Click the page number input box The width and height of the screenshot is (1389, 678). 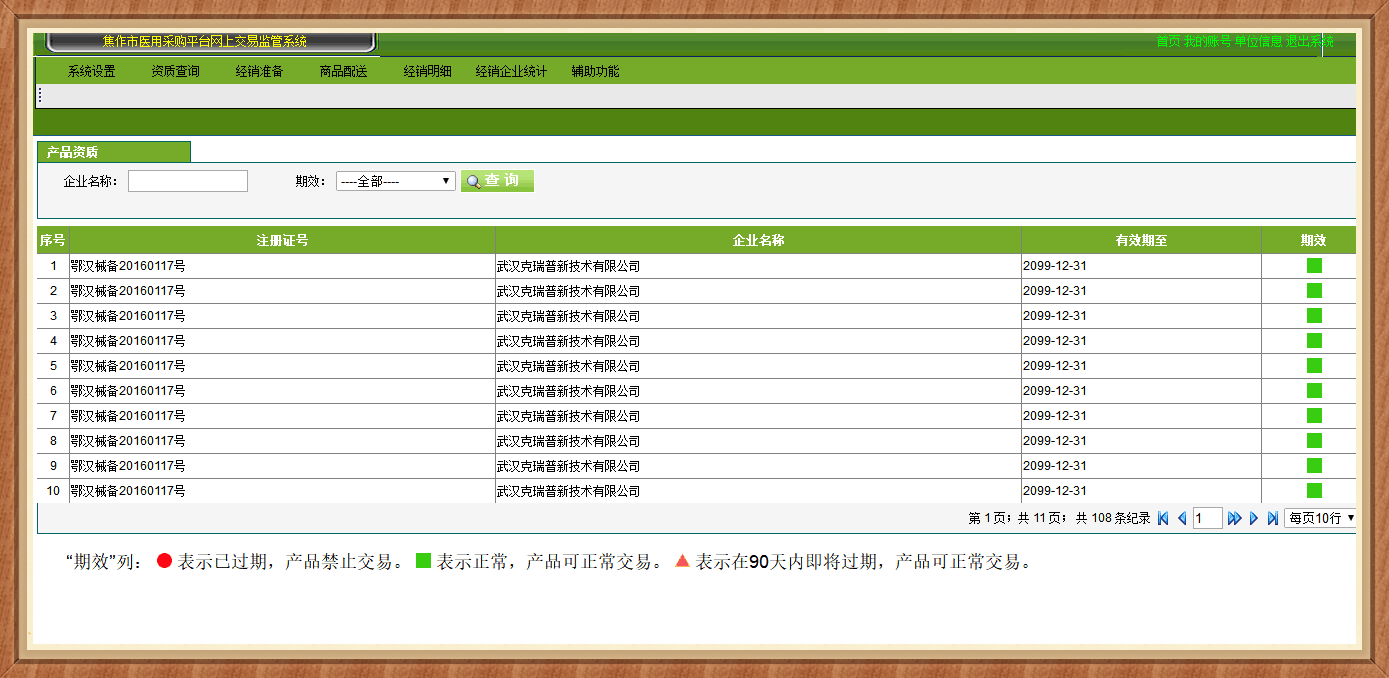[1207, 518]
